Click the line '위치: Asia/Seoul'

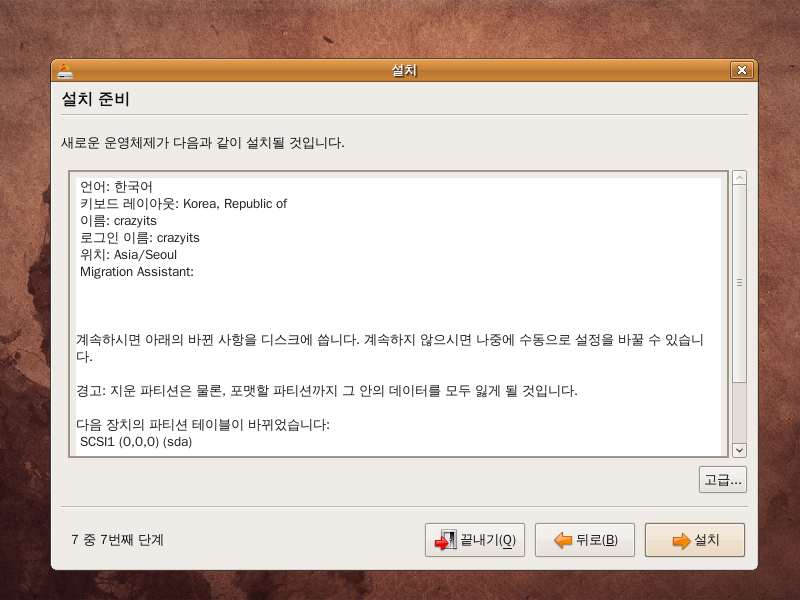[129, 255]
